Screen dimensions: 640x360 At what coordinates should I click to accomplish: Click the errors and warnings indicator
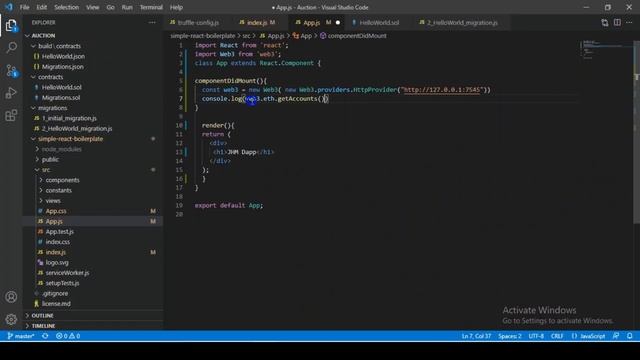tap(68, 336)
